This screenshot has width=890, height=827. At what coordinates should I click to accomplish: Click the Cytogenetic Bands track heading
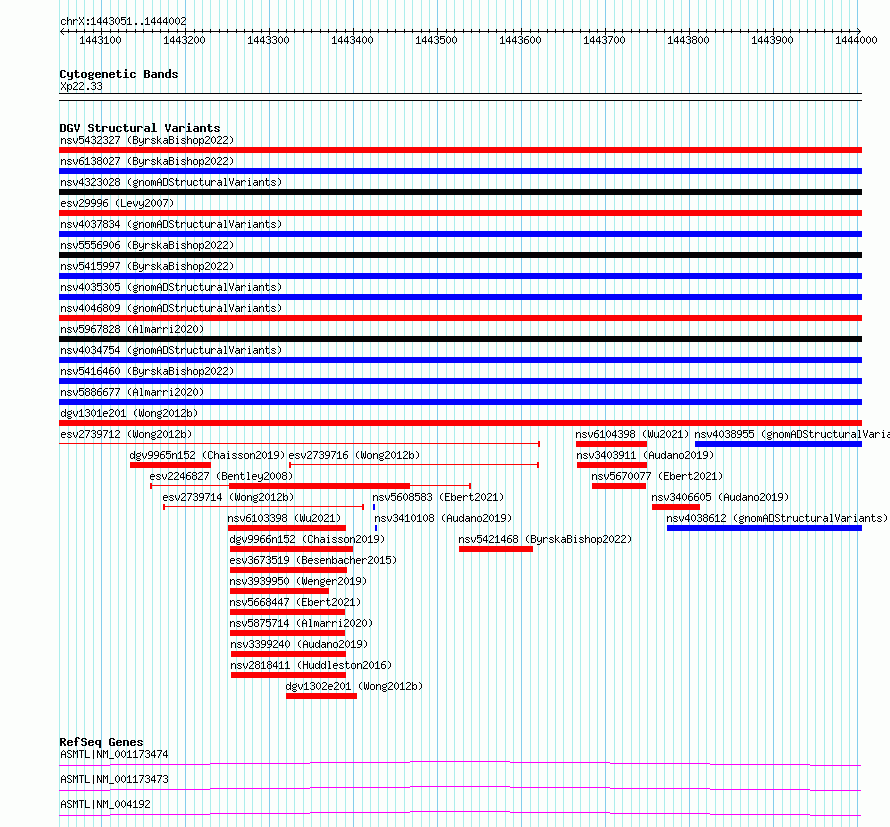pos(119,74)
